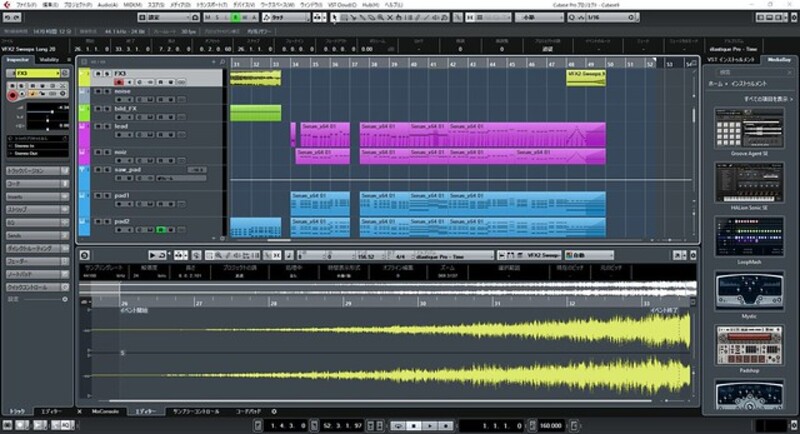Select the Padshop instrument

(x=748, y=345)
